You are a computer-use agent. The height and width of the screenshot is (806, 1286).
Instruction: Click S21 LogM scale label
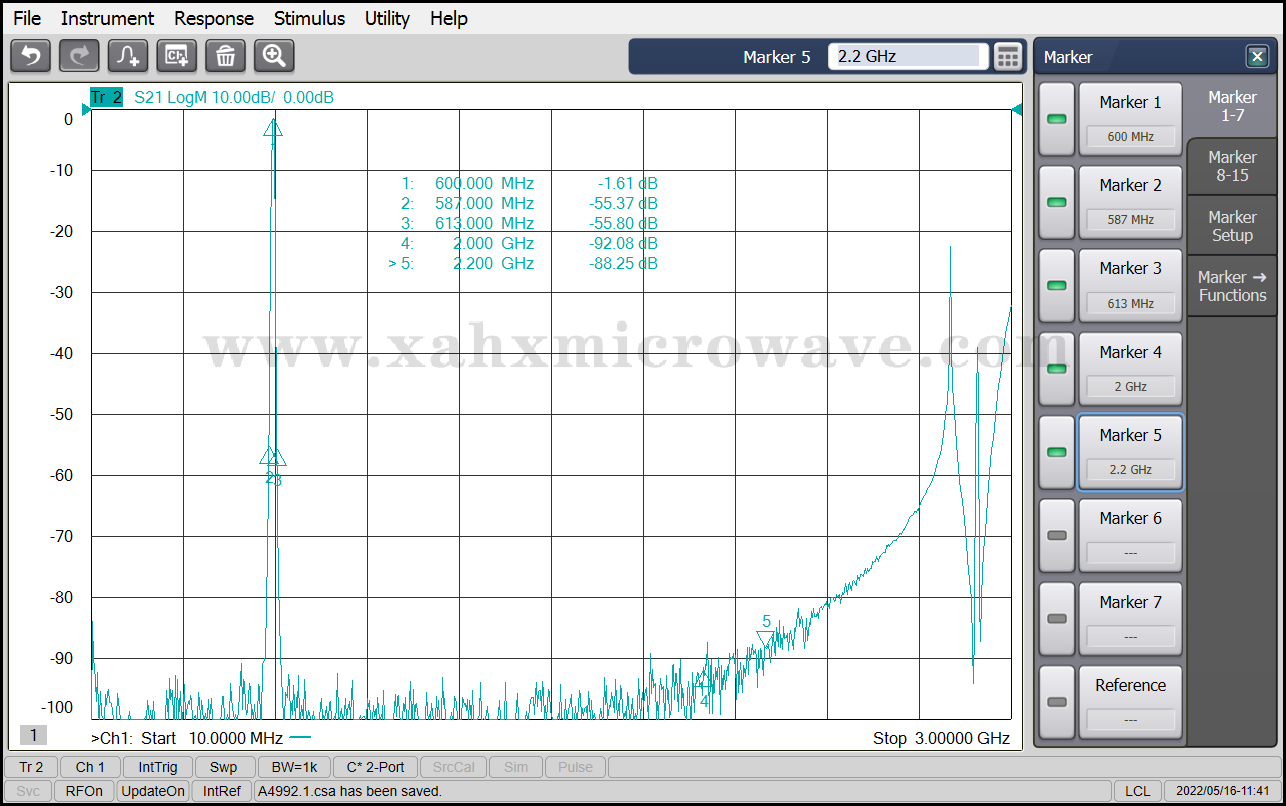coord(234,97)
